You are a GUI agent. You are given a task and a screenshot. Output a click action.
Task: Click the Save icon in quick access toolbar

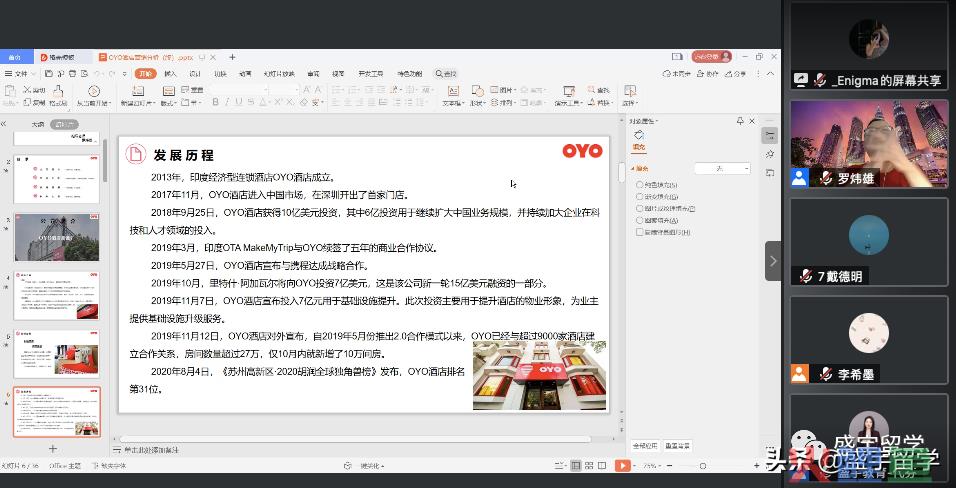[x=49, y=74]
